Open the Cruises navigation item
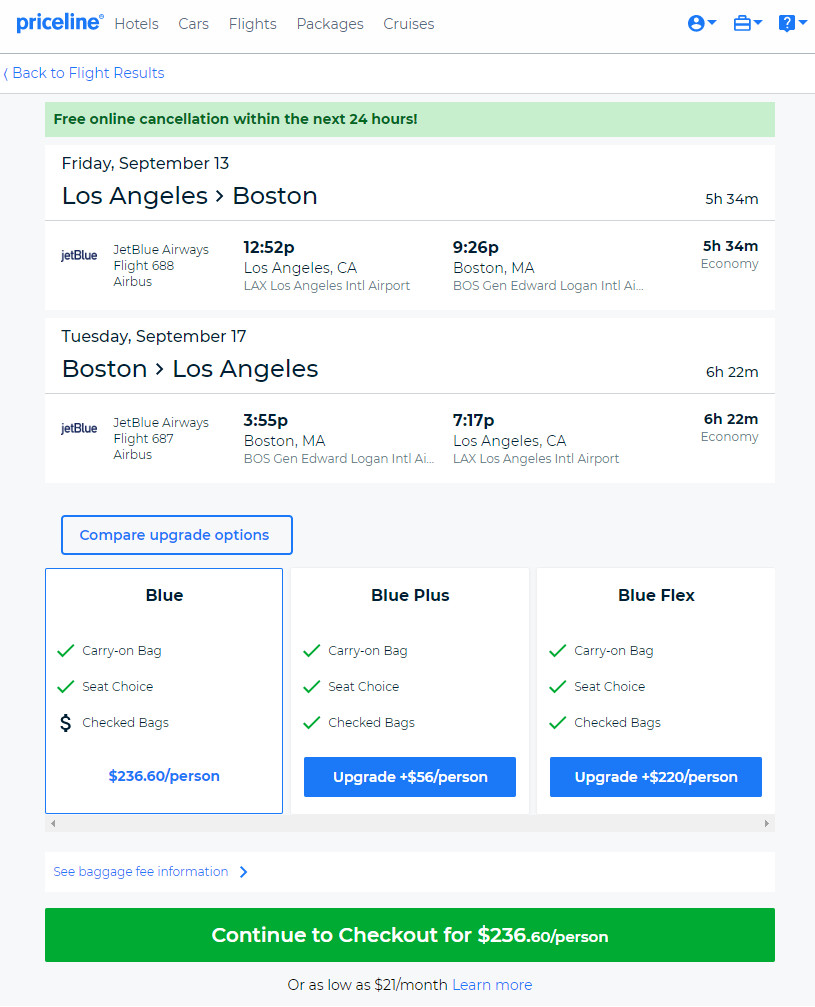The height and width of the screenshot is (1007, 815). point(408,24)
